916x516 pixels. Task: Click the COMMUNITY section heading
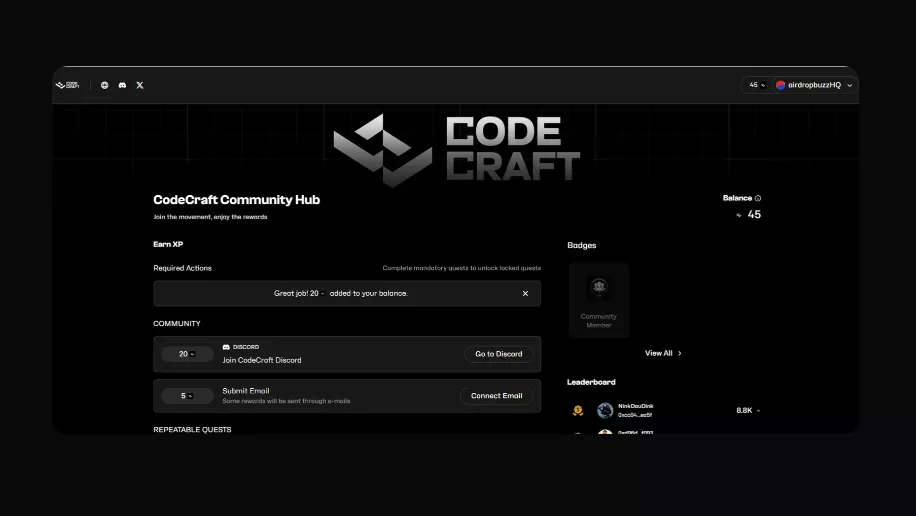pyautogui.click(x=176, y=323)
